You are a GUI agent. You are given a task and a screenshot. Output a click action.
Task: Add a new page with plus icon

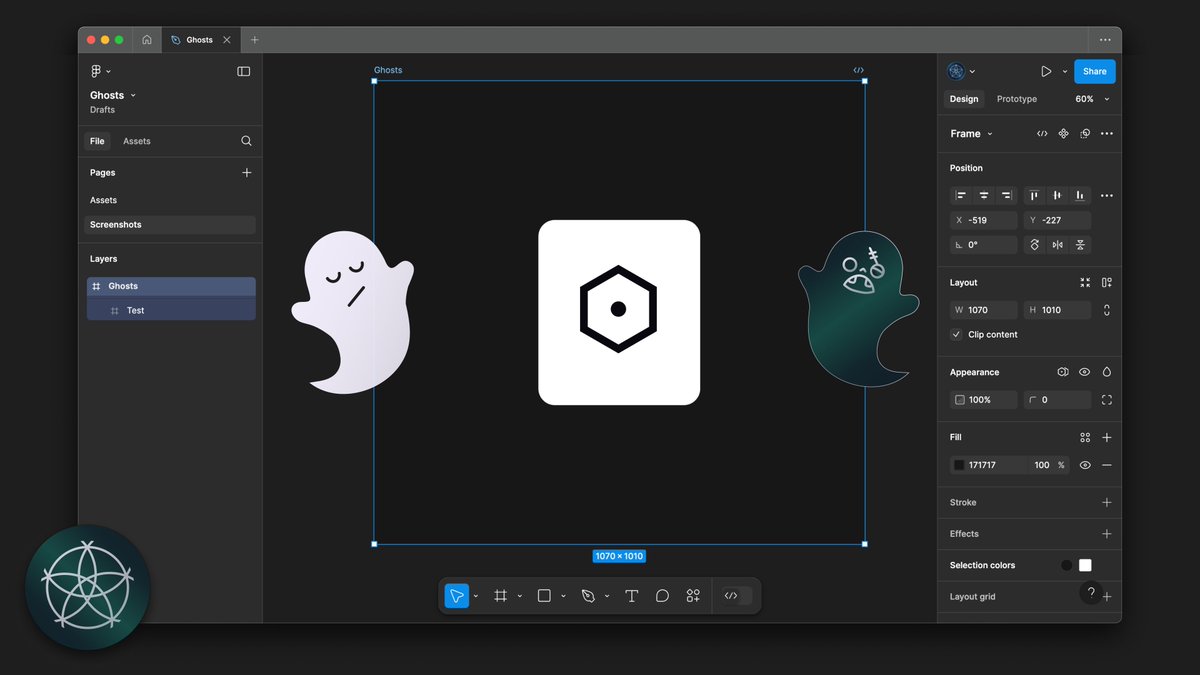247,173
